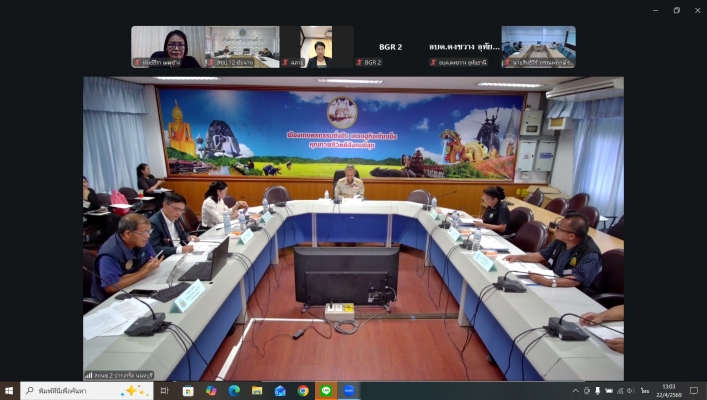Click the signal bars icon on the main video

pyautogui.click(x=89, y=375)
